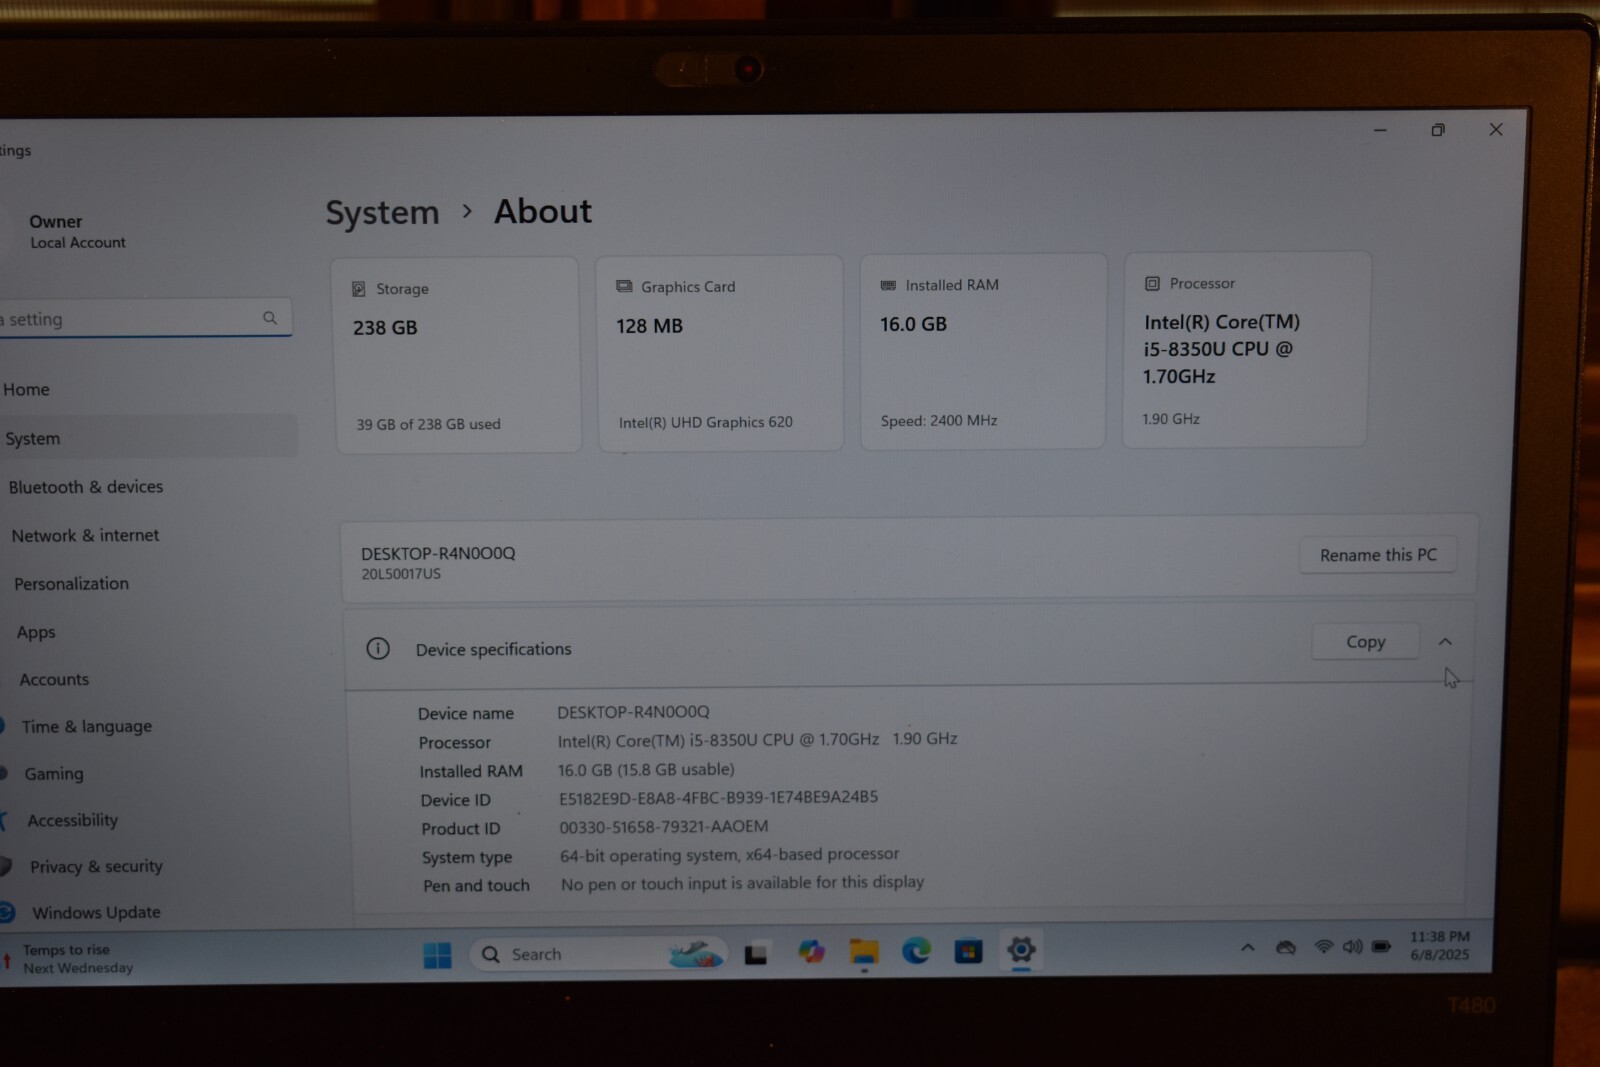The width and height of the screenshot is (1600, 1067).
Task: Launch Copilot from the taskbar
Action: (811, 951)
